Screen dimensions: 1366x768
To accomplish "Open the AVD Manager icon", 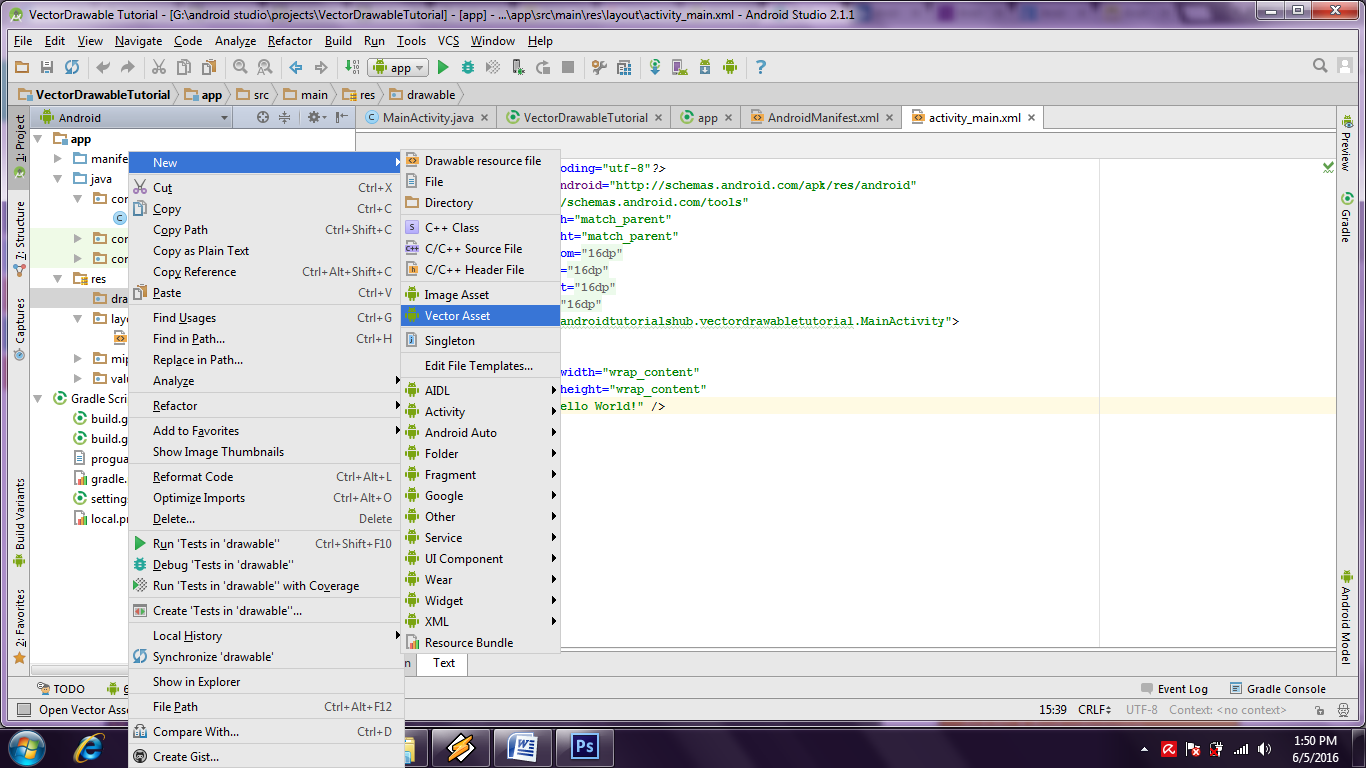I will 680,67.
